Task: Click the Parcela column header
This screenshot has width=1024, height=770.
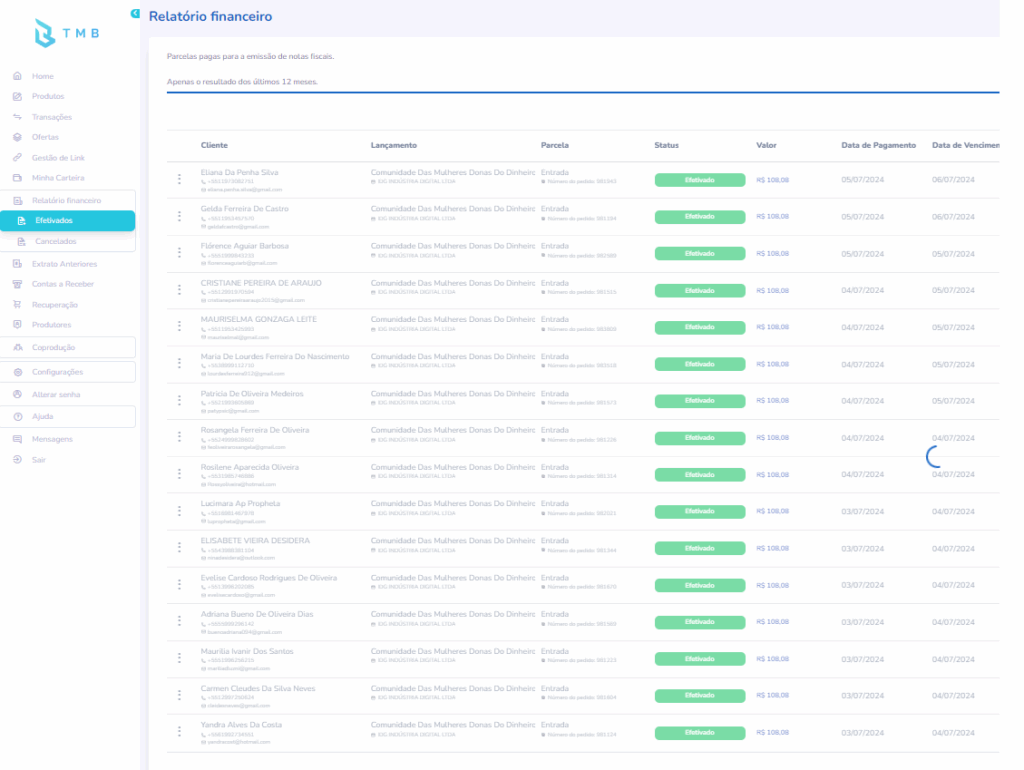Action: coord(554,145)
